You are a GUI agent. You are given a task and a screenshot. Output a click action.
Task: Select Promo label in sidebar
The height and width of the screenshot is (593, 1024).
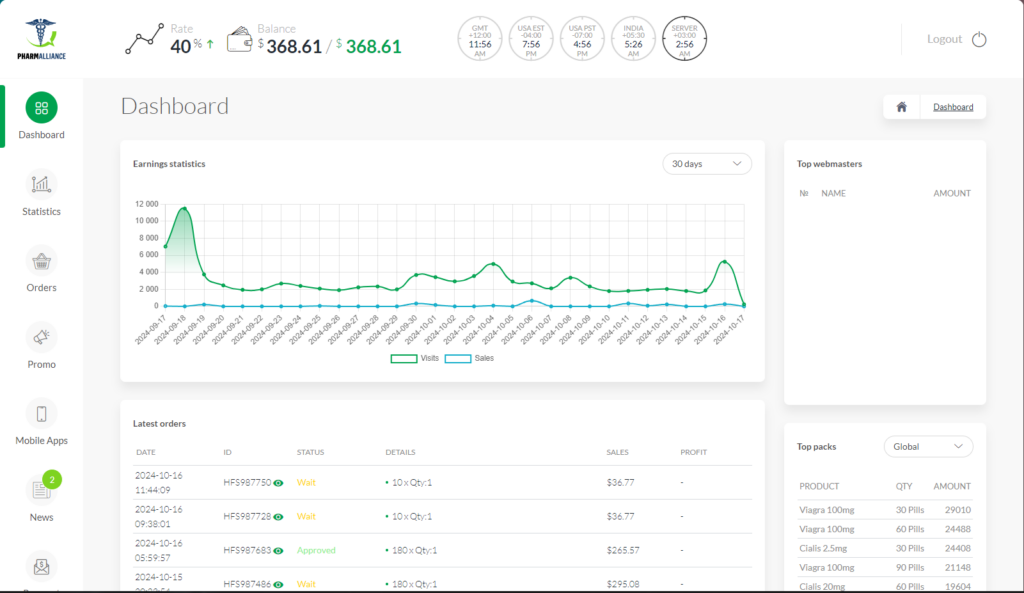(41, 364)
